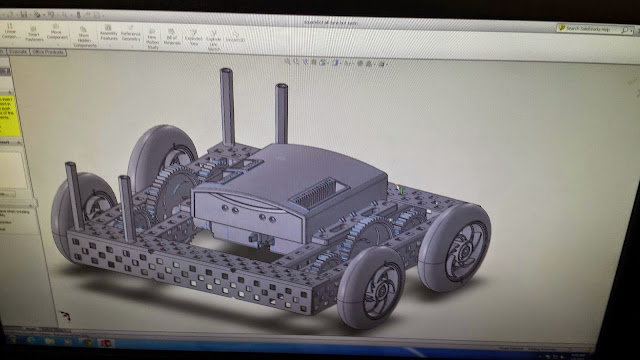Image resolution: width=640 pixels, height=360 pixels.
Task: Start a New Motion Study
Action: [153, 39]
